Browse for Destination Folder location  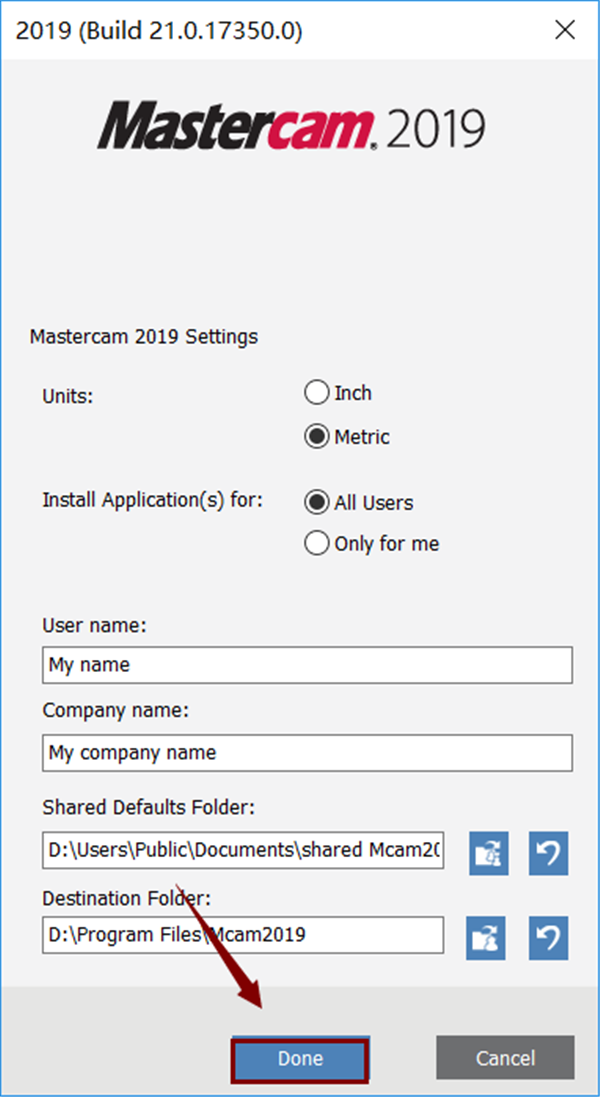486,938
